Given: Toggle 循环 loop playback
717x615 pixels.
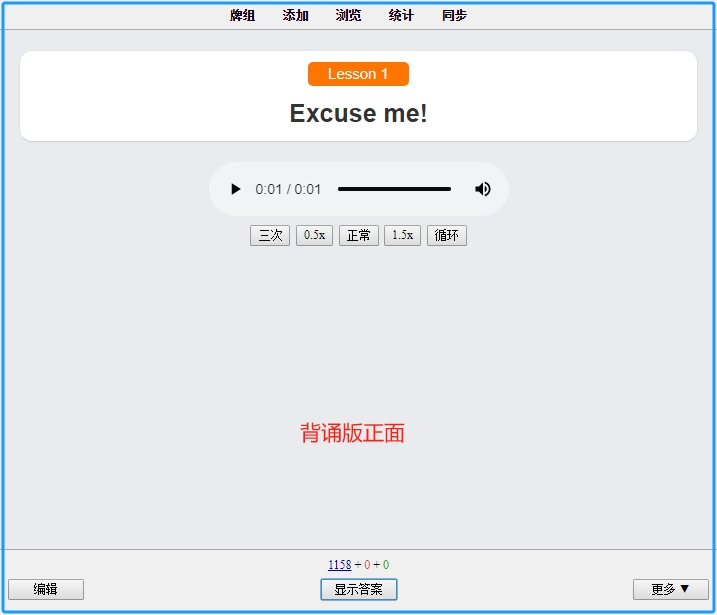Looking at the screenshot, I should (x=447, y=235).
